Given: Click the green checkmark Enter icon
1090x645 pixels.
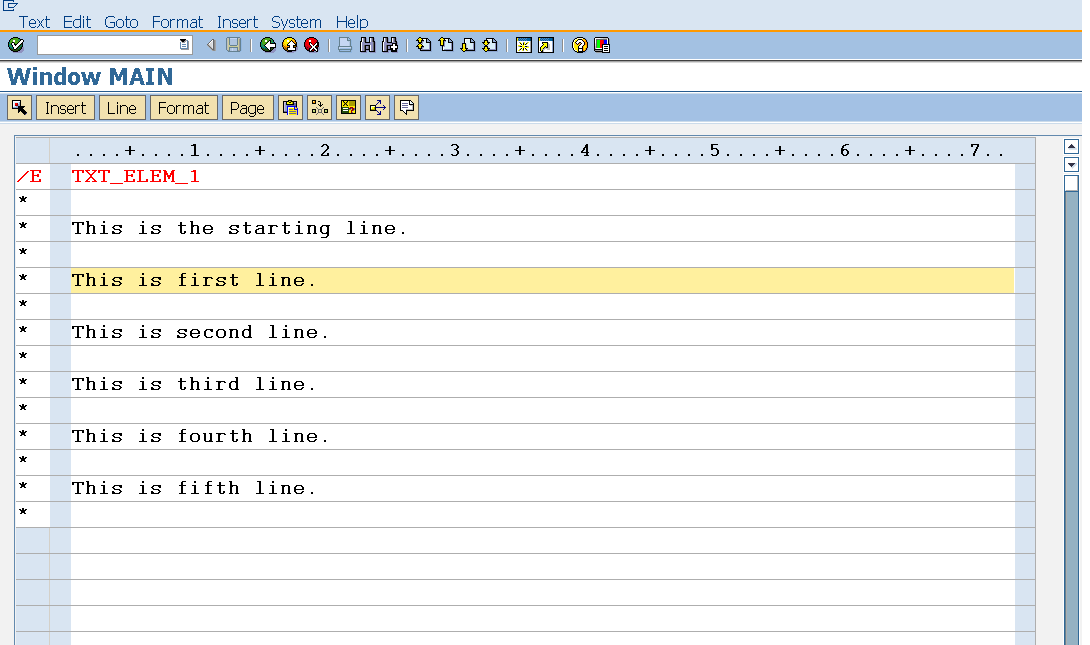Looking at the screenshot, I should click(x=15, y=44).
